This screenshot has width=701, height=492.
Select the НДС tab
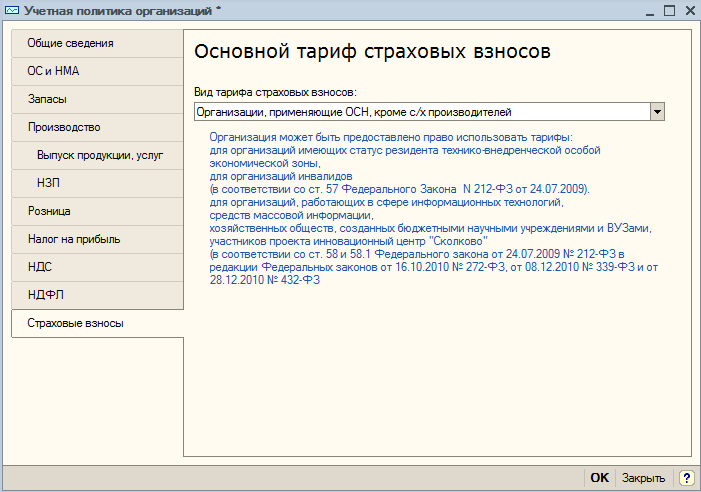pyautogui.click(x=97, y=267)
